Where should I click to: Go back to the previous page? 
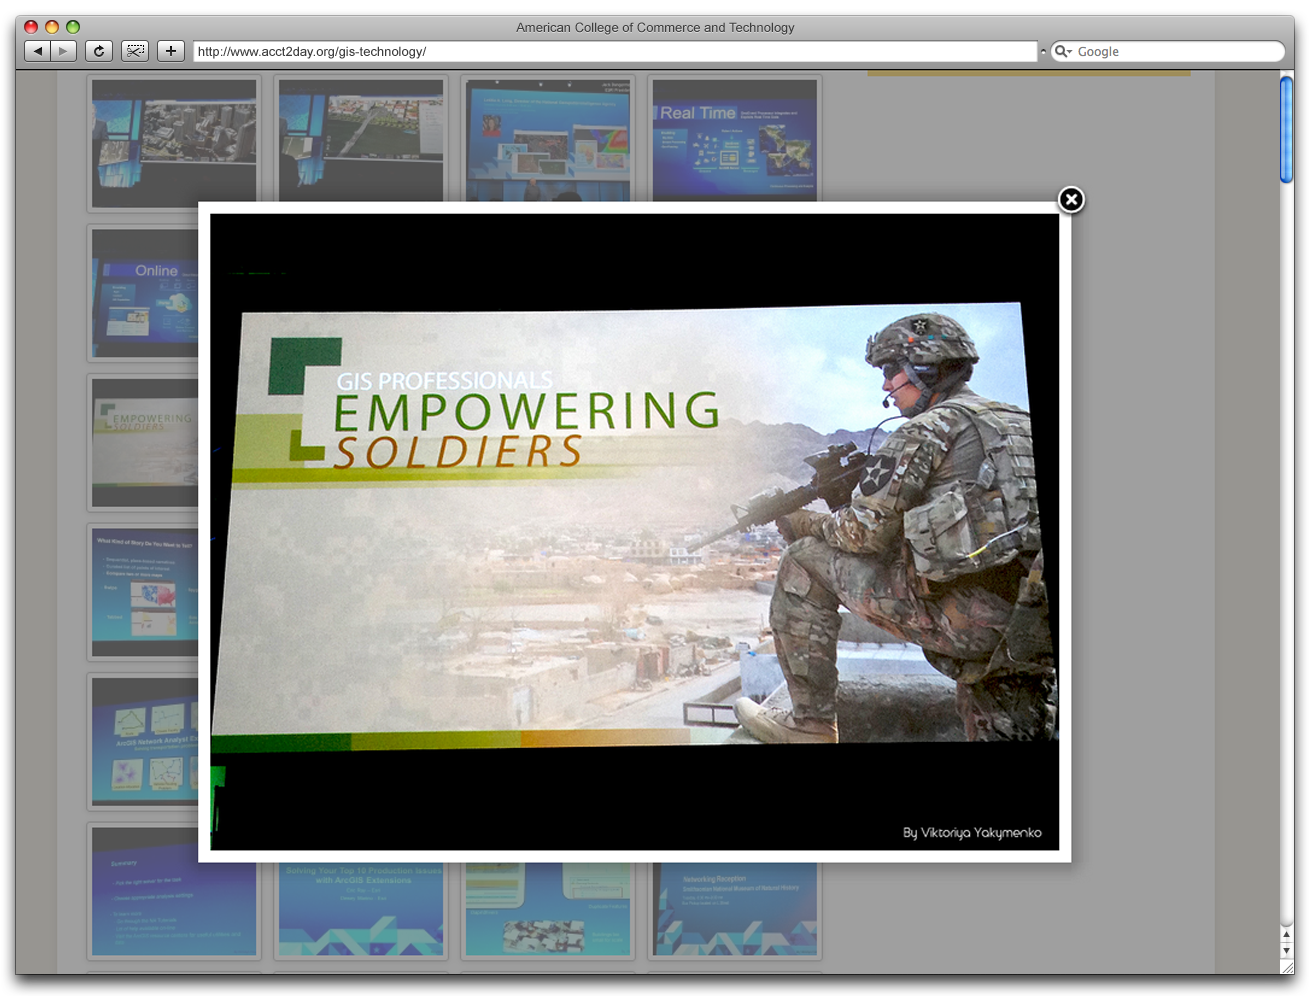(37, 51)
